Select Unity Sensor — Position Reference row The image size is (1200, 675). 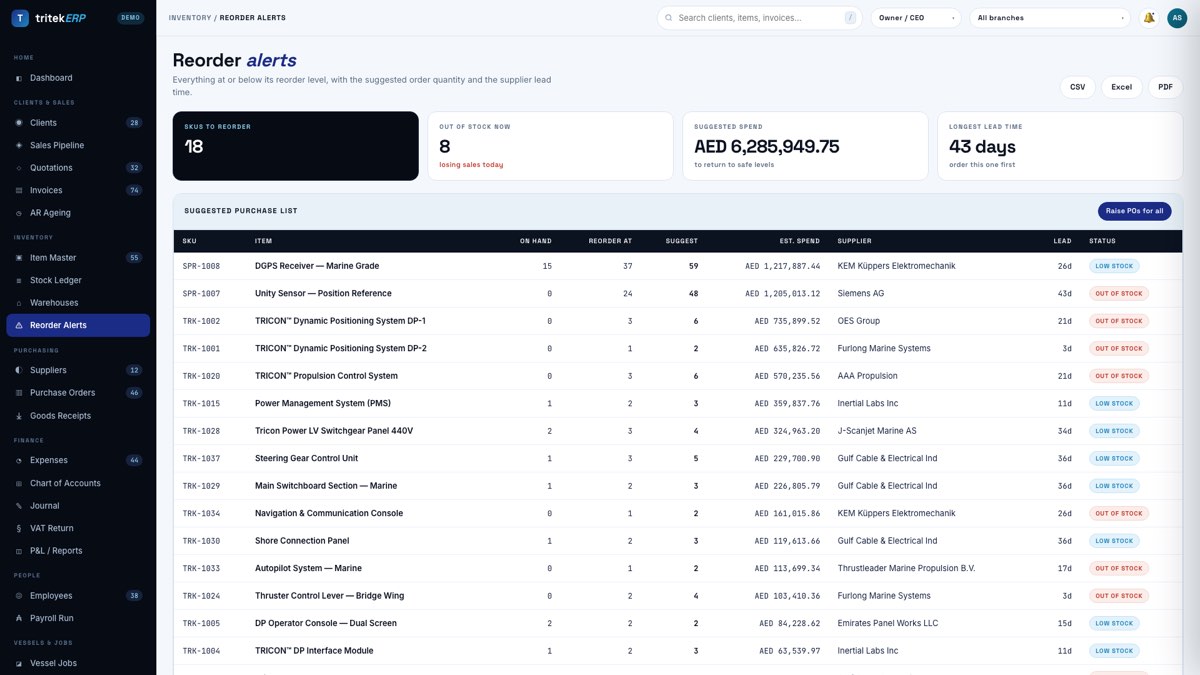coord(678,294)
